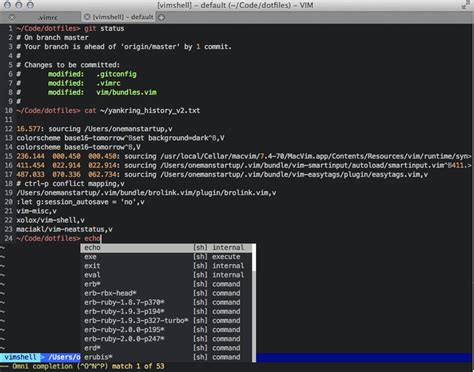
Task: Open a new tab with the plus icon
Action: [x=162, y=17]
